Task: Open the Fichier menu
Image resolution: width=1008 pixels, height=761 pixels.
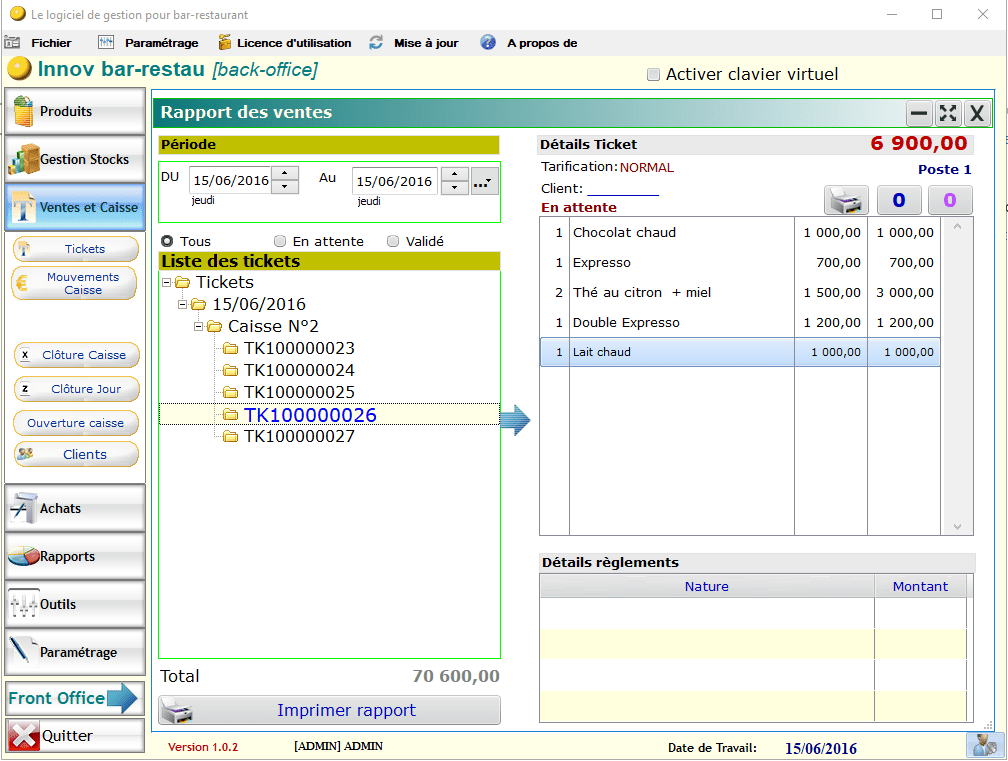Action: click(51, 43)
